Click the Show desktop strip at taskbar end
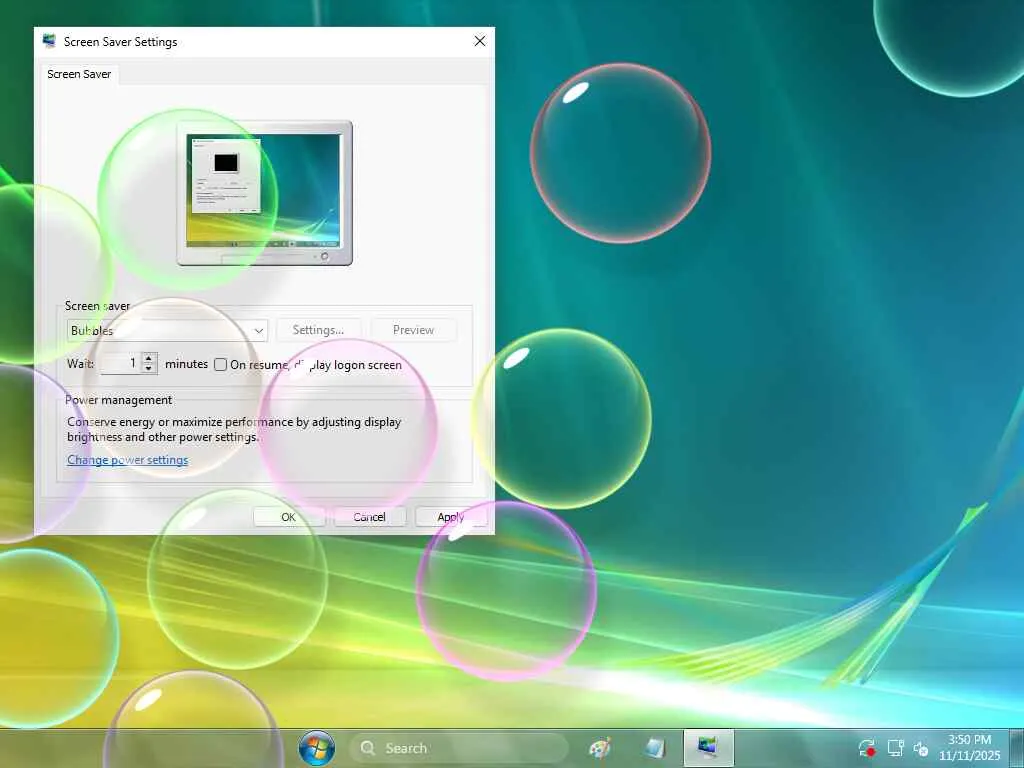The height and width of the screenshot is (768, 1024). coord(1016,748)
